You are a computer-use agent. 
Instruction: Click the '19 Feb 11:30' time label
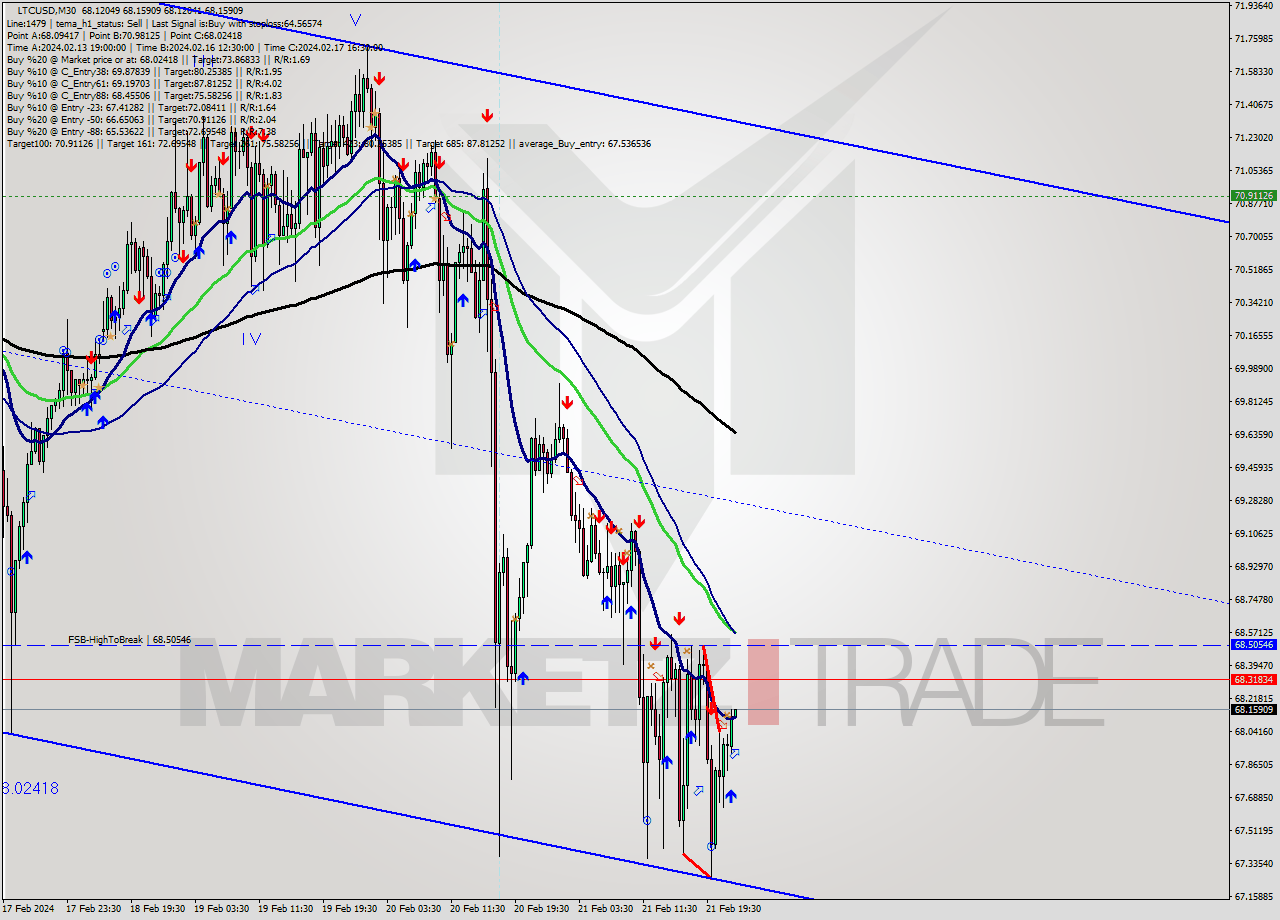pyautogui.click(x=286, y=909)
